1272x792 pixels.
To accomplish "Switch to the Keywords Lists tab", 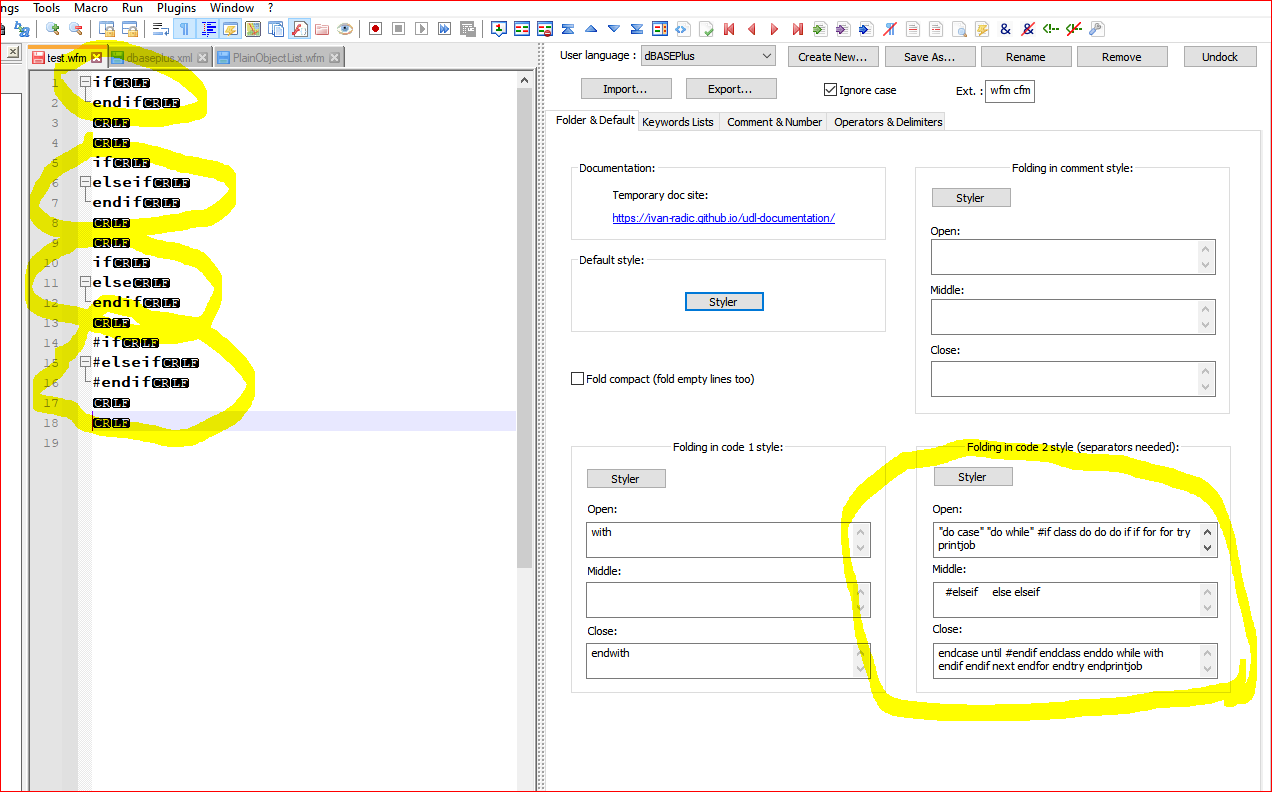I will point(678,122).
